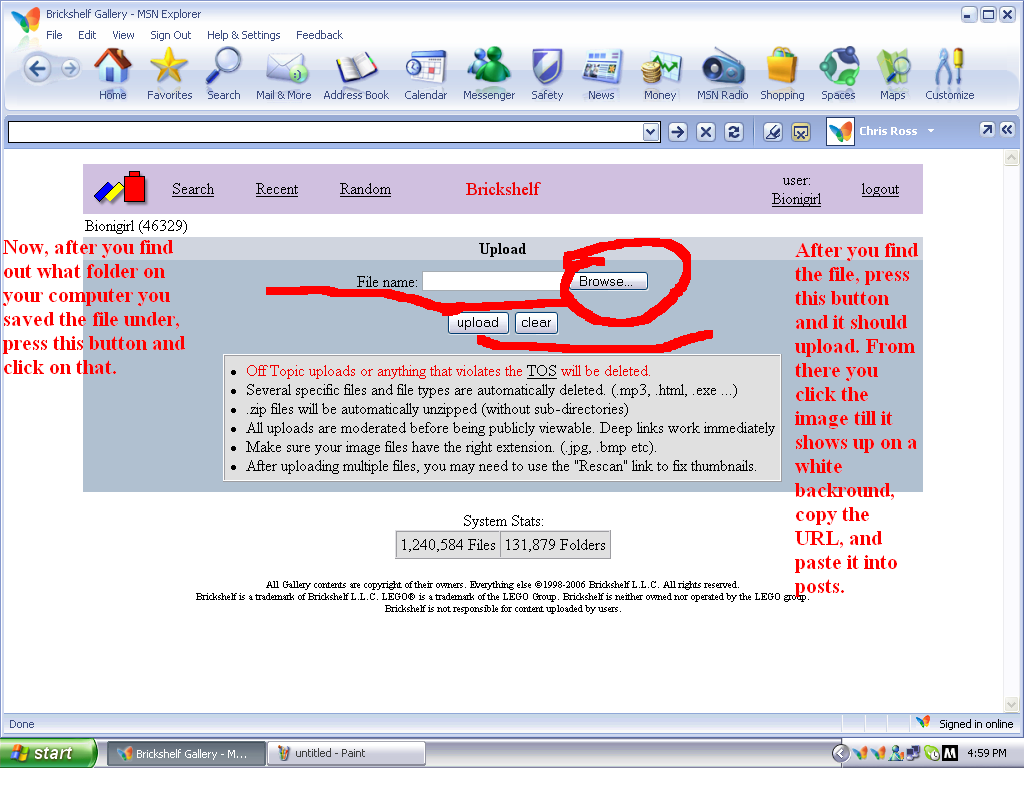Screen dimensions: 1024x793
Task: Open MSN Radio
Action: point(722,75)
